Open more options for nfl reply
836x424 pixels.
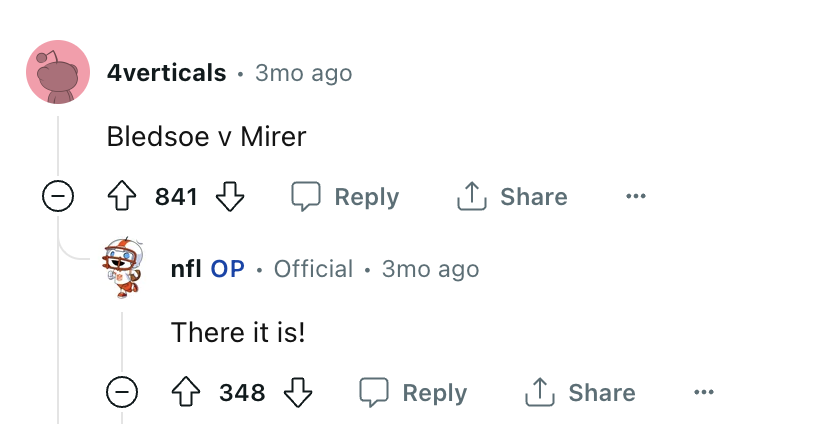coord(704,393)
